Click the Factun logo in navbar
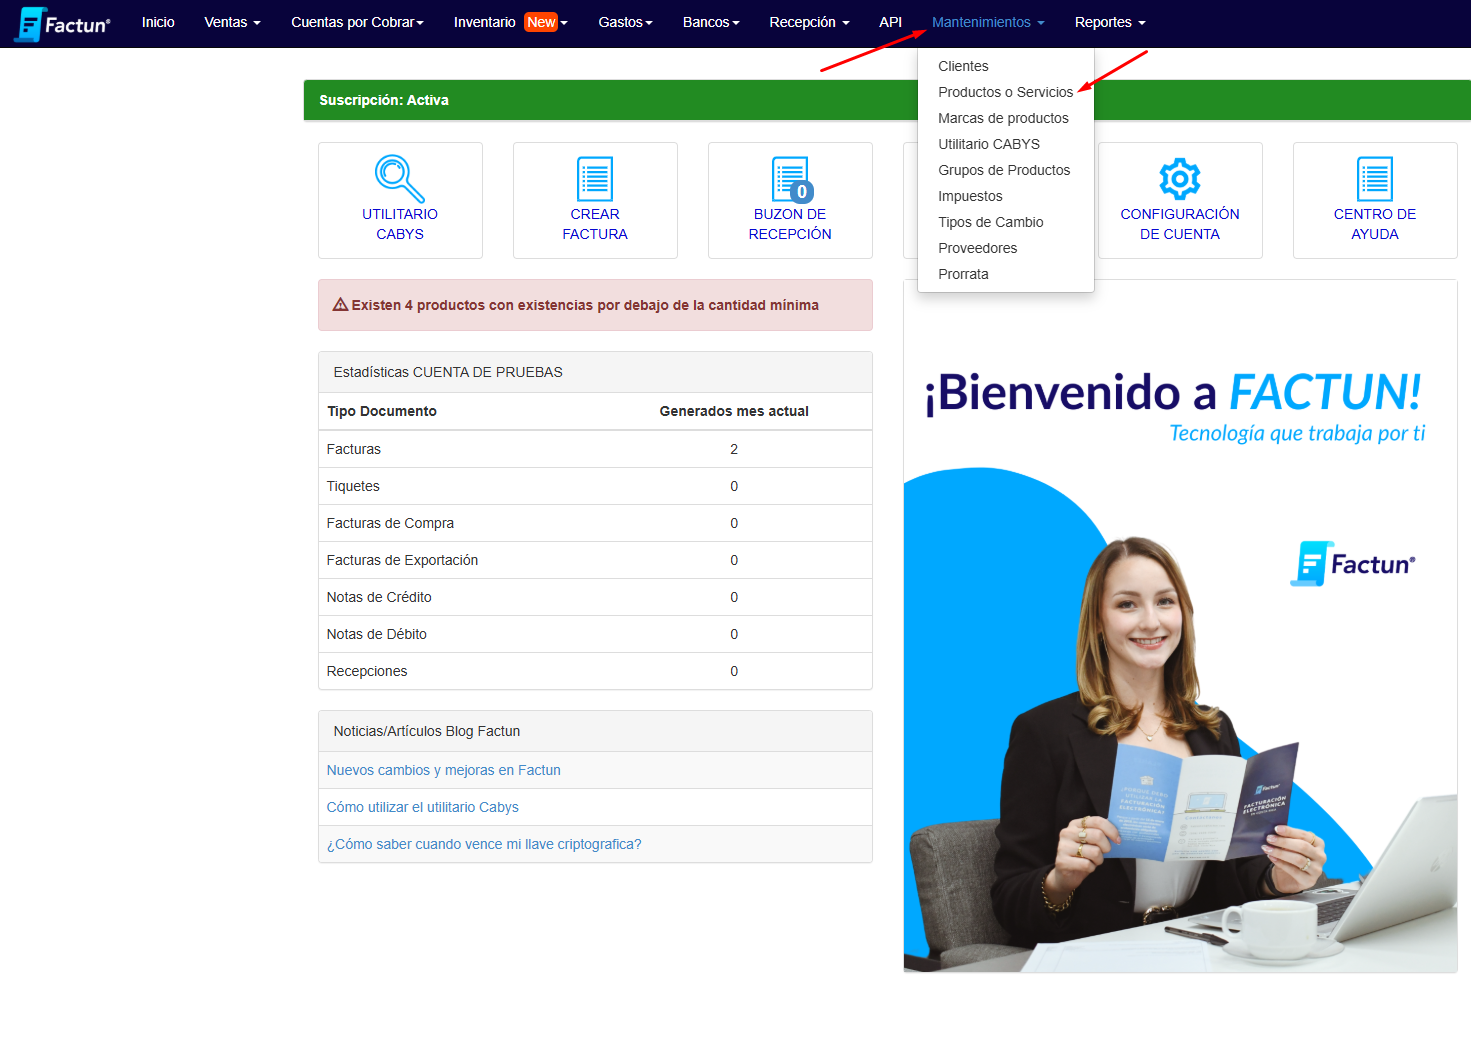Image resolution: width=1471 pixels, height=1046 pixels. tap(62, 24)
